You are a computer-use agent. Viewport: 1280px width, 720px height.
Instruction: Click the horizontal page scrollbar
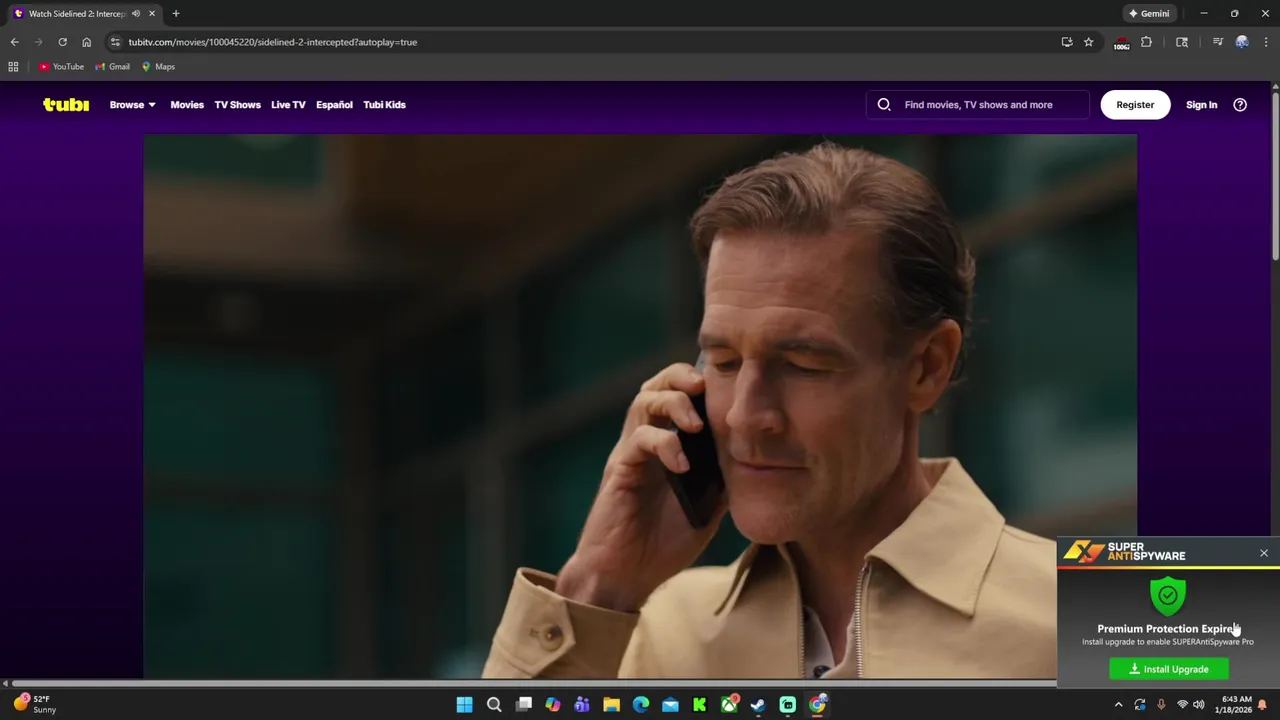534,684
